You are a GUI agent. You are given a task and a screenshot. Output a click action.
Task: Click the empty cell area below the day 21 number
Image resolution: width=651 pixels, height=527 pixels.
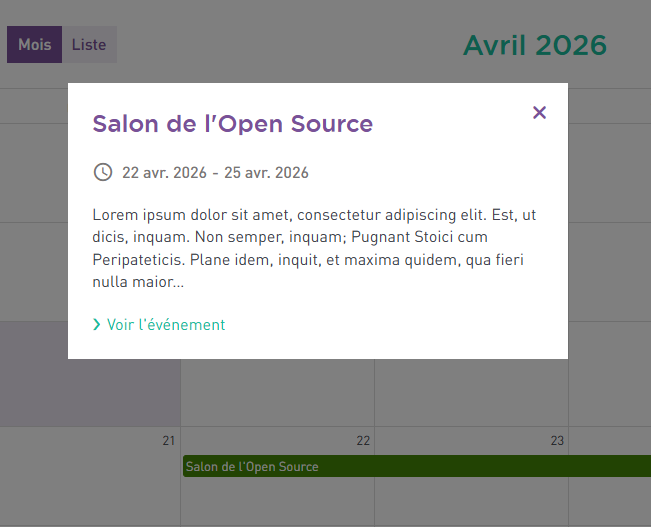coord(90,490)
